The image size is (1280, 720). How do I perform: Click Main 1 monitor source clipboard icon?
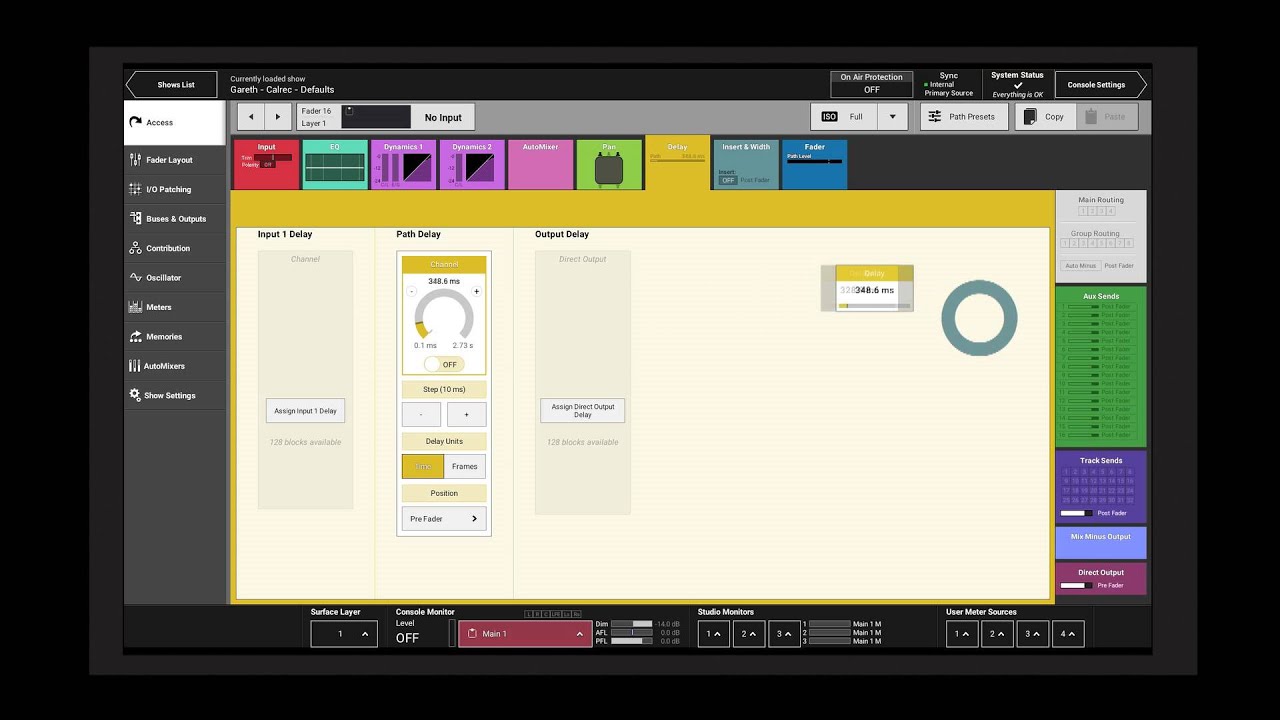[472, 634]
